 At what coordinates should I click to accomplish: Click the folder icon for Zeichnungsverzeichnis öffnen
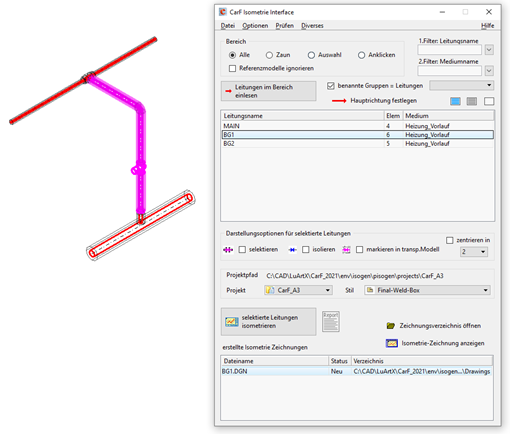tap(391, 326)
